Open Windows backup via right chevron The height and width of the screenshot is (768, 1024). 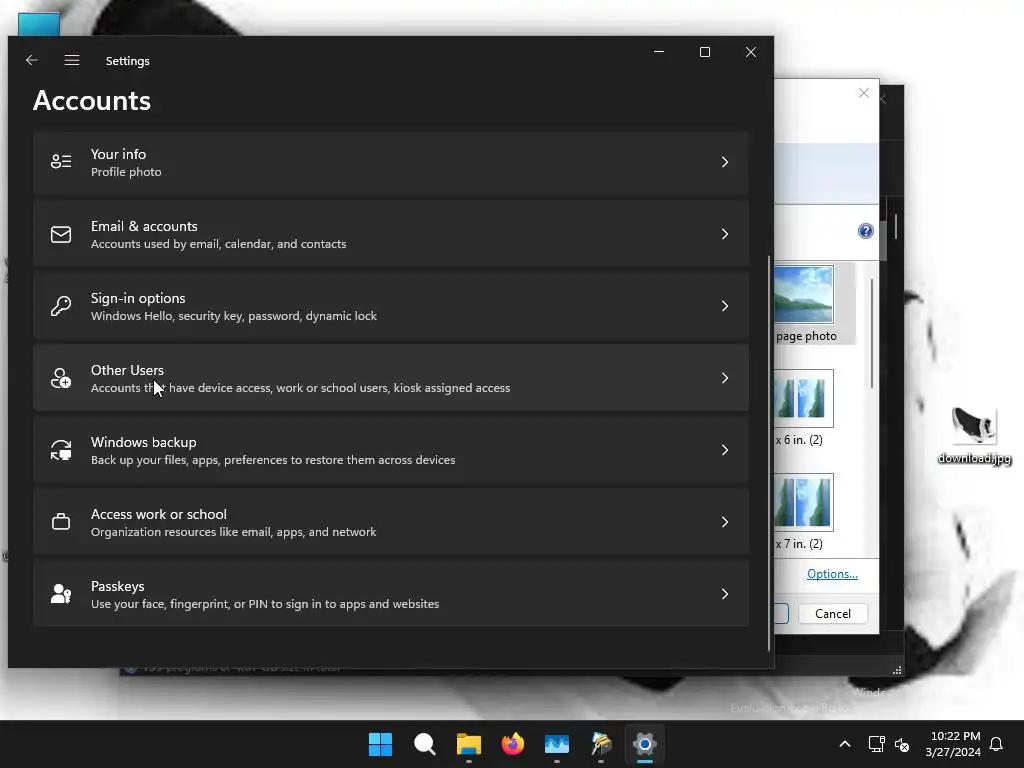tap(724, 450)
